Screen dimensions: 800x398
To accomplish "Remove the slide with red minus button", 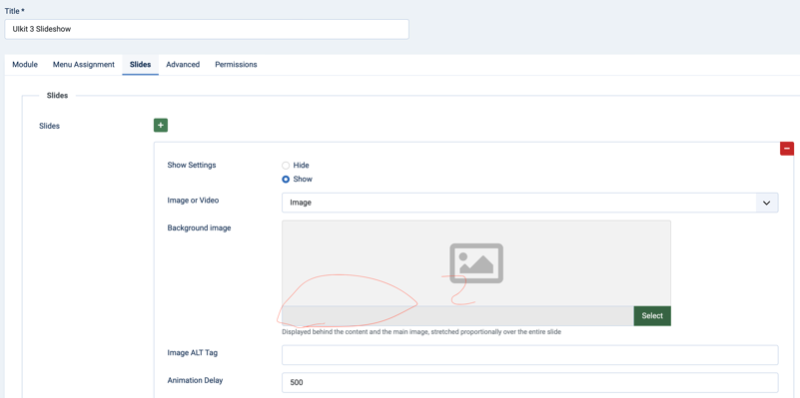I will point(787,148).
